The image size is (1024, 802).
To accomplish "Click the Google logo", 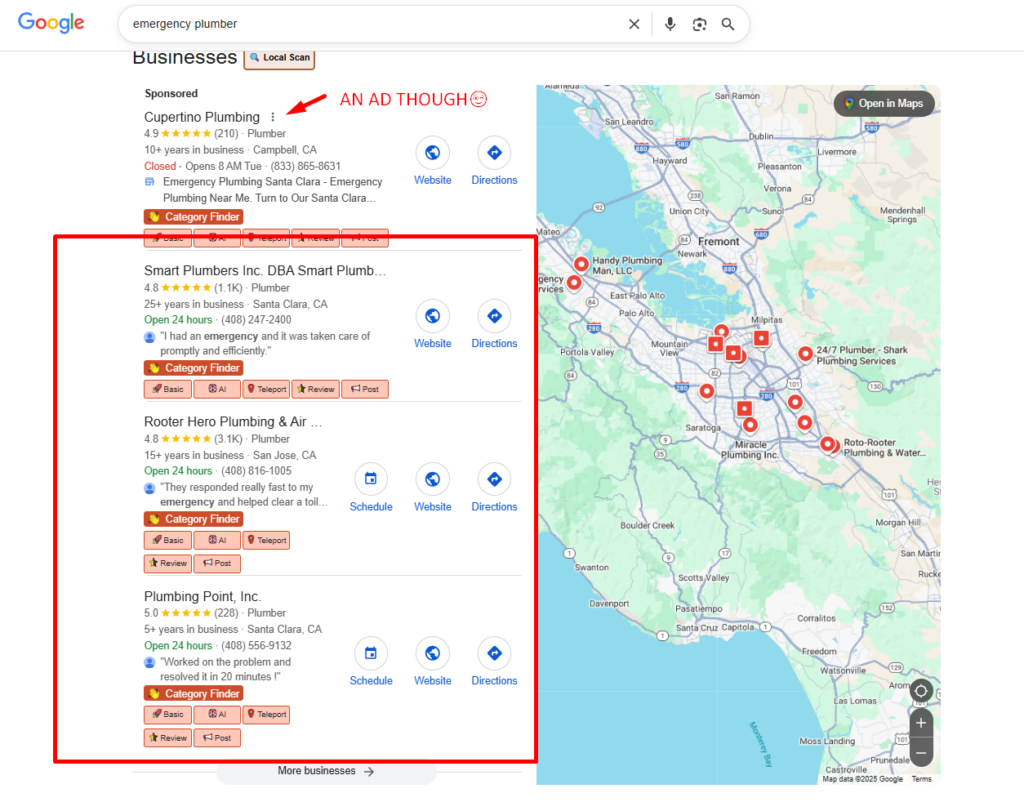I will tap(51, 23).
